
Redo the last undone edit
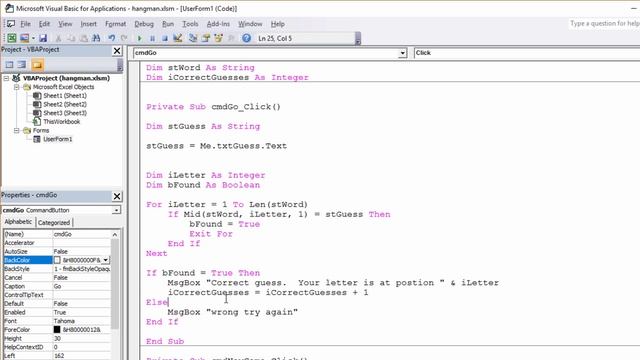124,38
